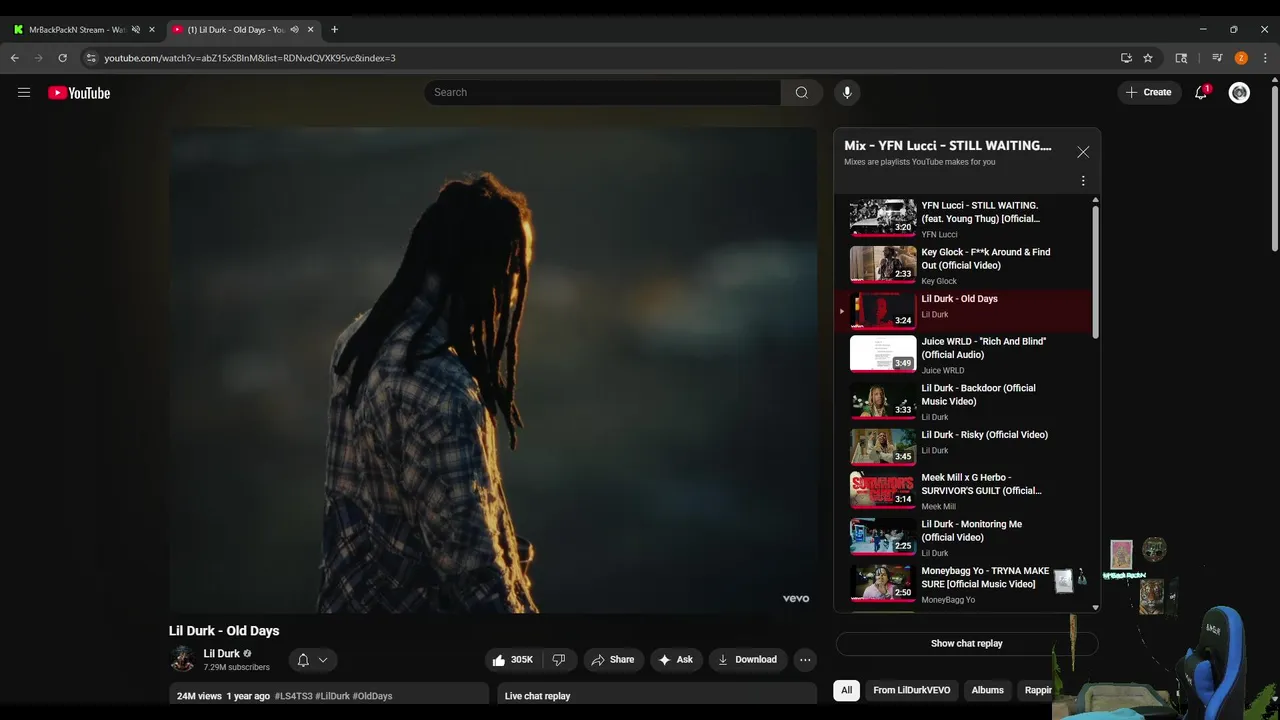The width and height of the screenshot is (1280, 720).
Task: Select Lil Durk - Old Days playlist entry
Action: tap(963, 310)
